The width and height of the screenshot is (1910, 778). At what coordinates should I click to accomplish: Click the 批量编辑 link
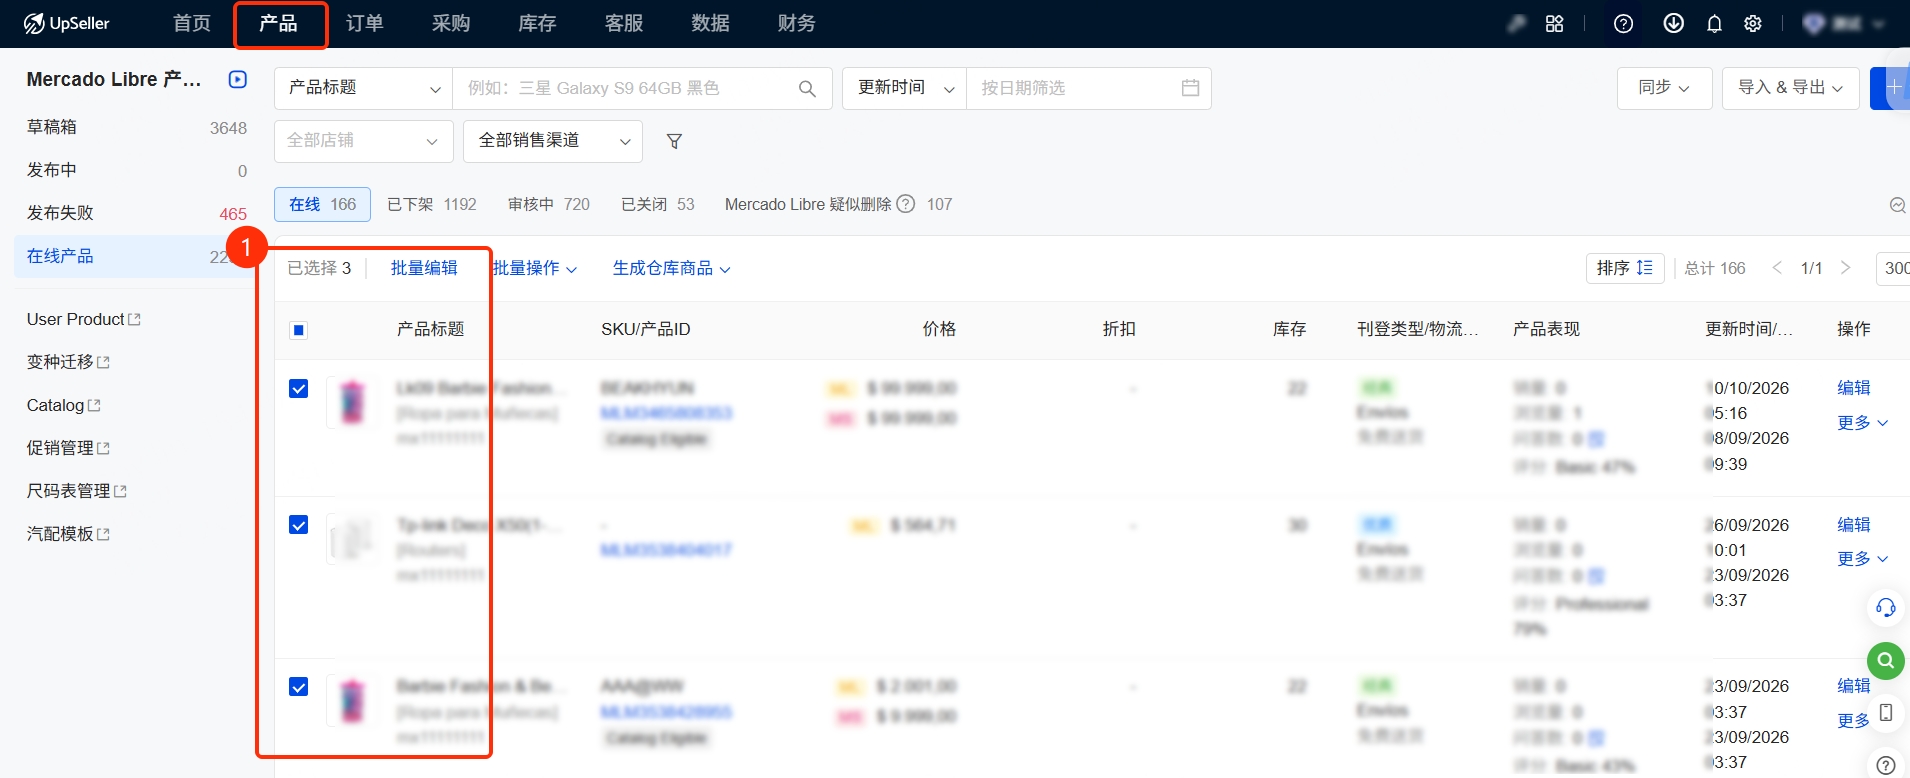(424, 268)
